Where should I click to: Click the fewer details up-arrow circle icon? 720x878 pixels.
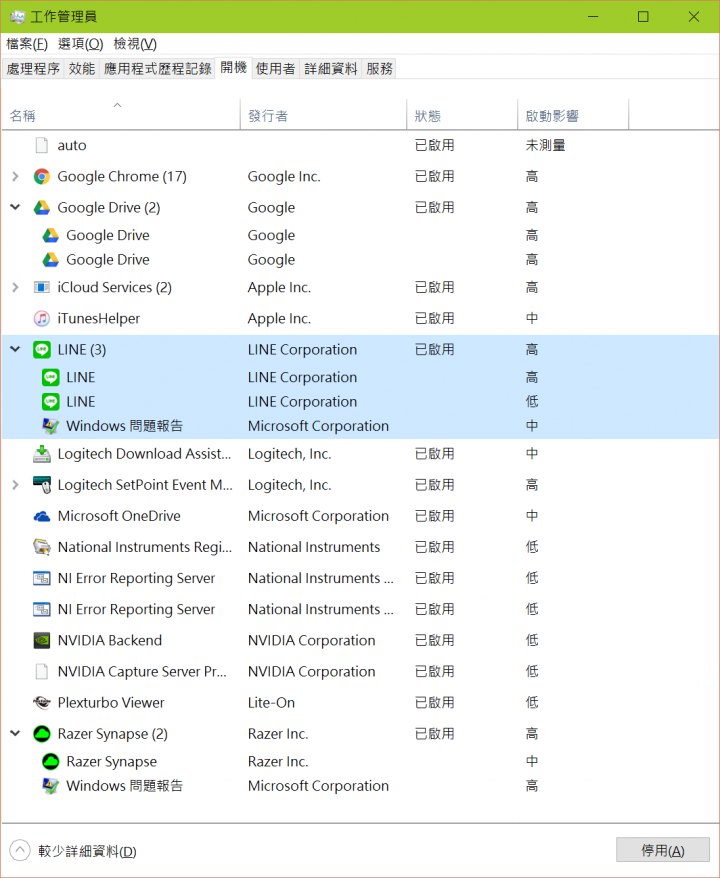pyautogui.click(x=20, y=851)
